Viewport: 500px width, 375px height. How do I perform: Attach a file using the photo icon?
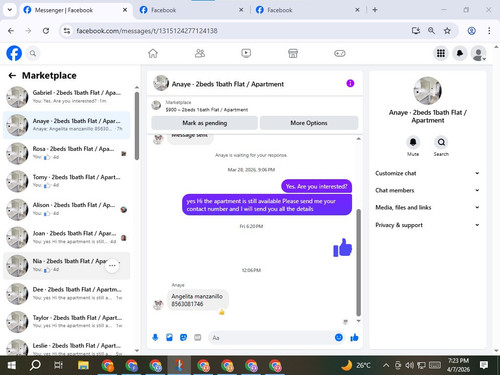[x=169, y=338]
